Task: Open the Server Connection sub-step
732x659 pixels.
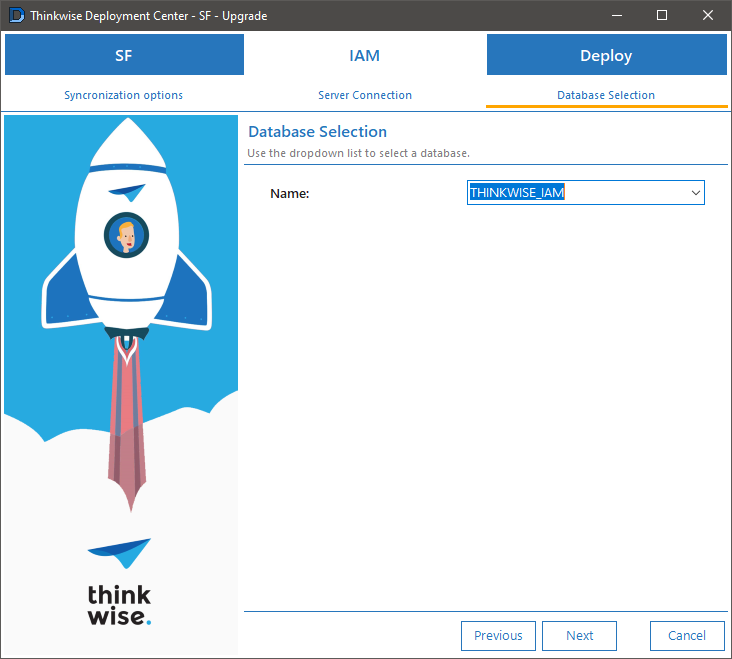Action: coord(365,95)
